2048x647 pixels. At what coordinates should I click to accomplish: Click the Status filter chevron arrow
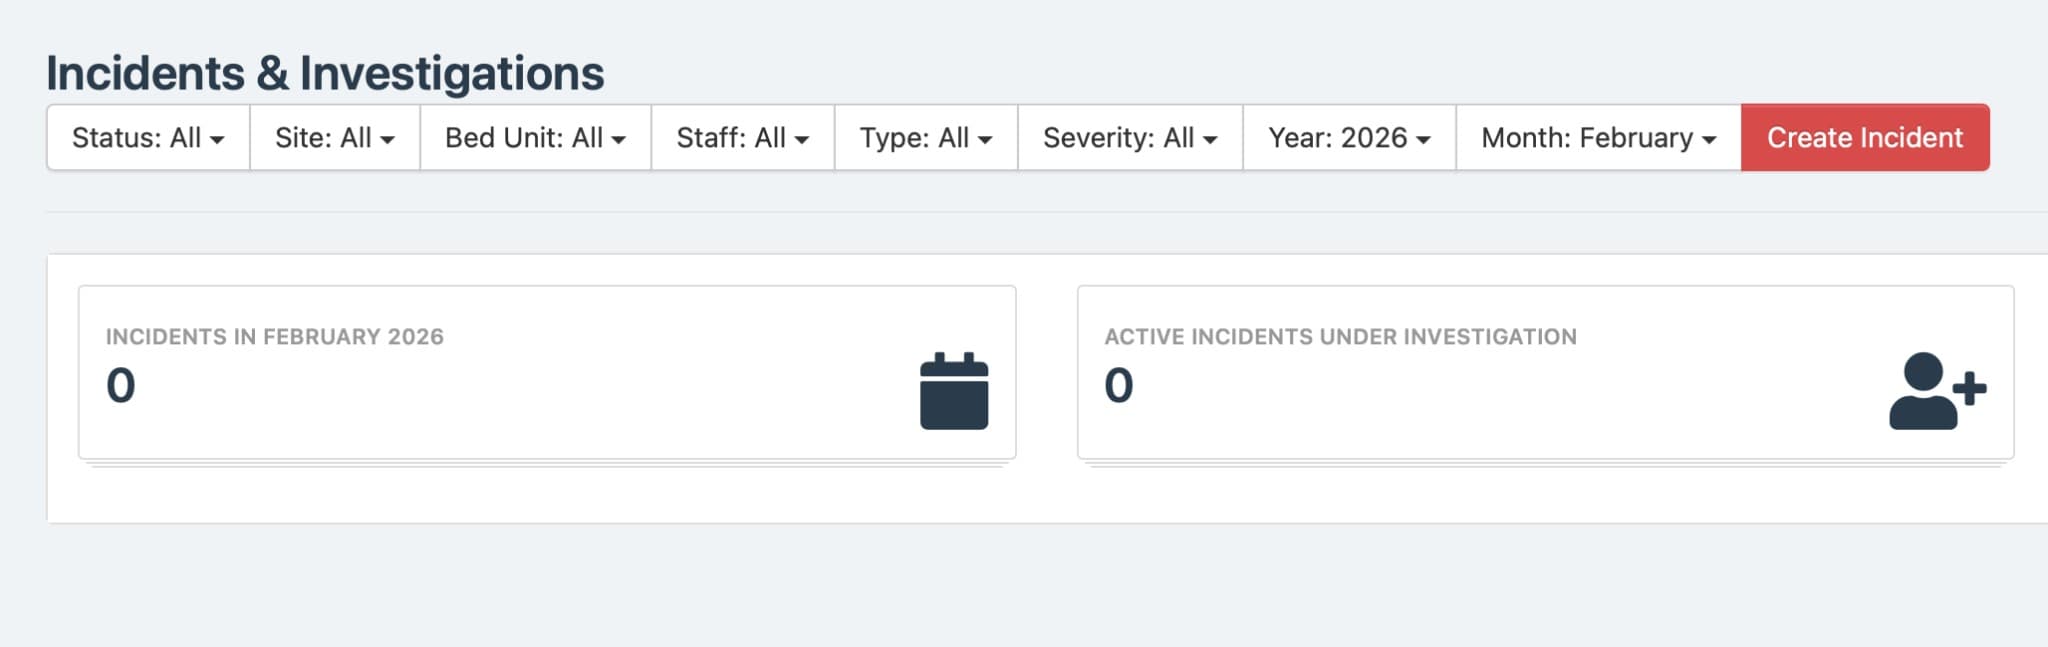[x=218, y=141]
